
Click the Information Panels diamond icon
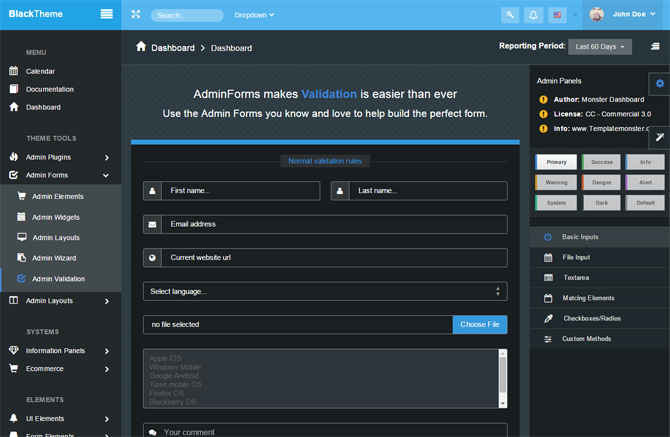coord(14,350)
